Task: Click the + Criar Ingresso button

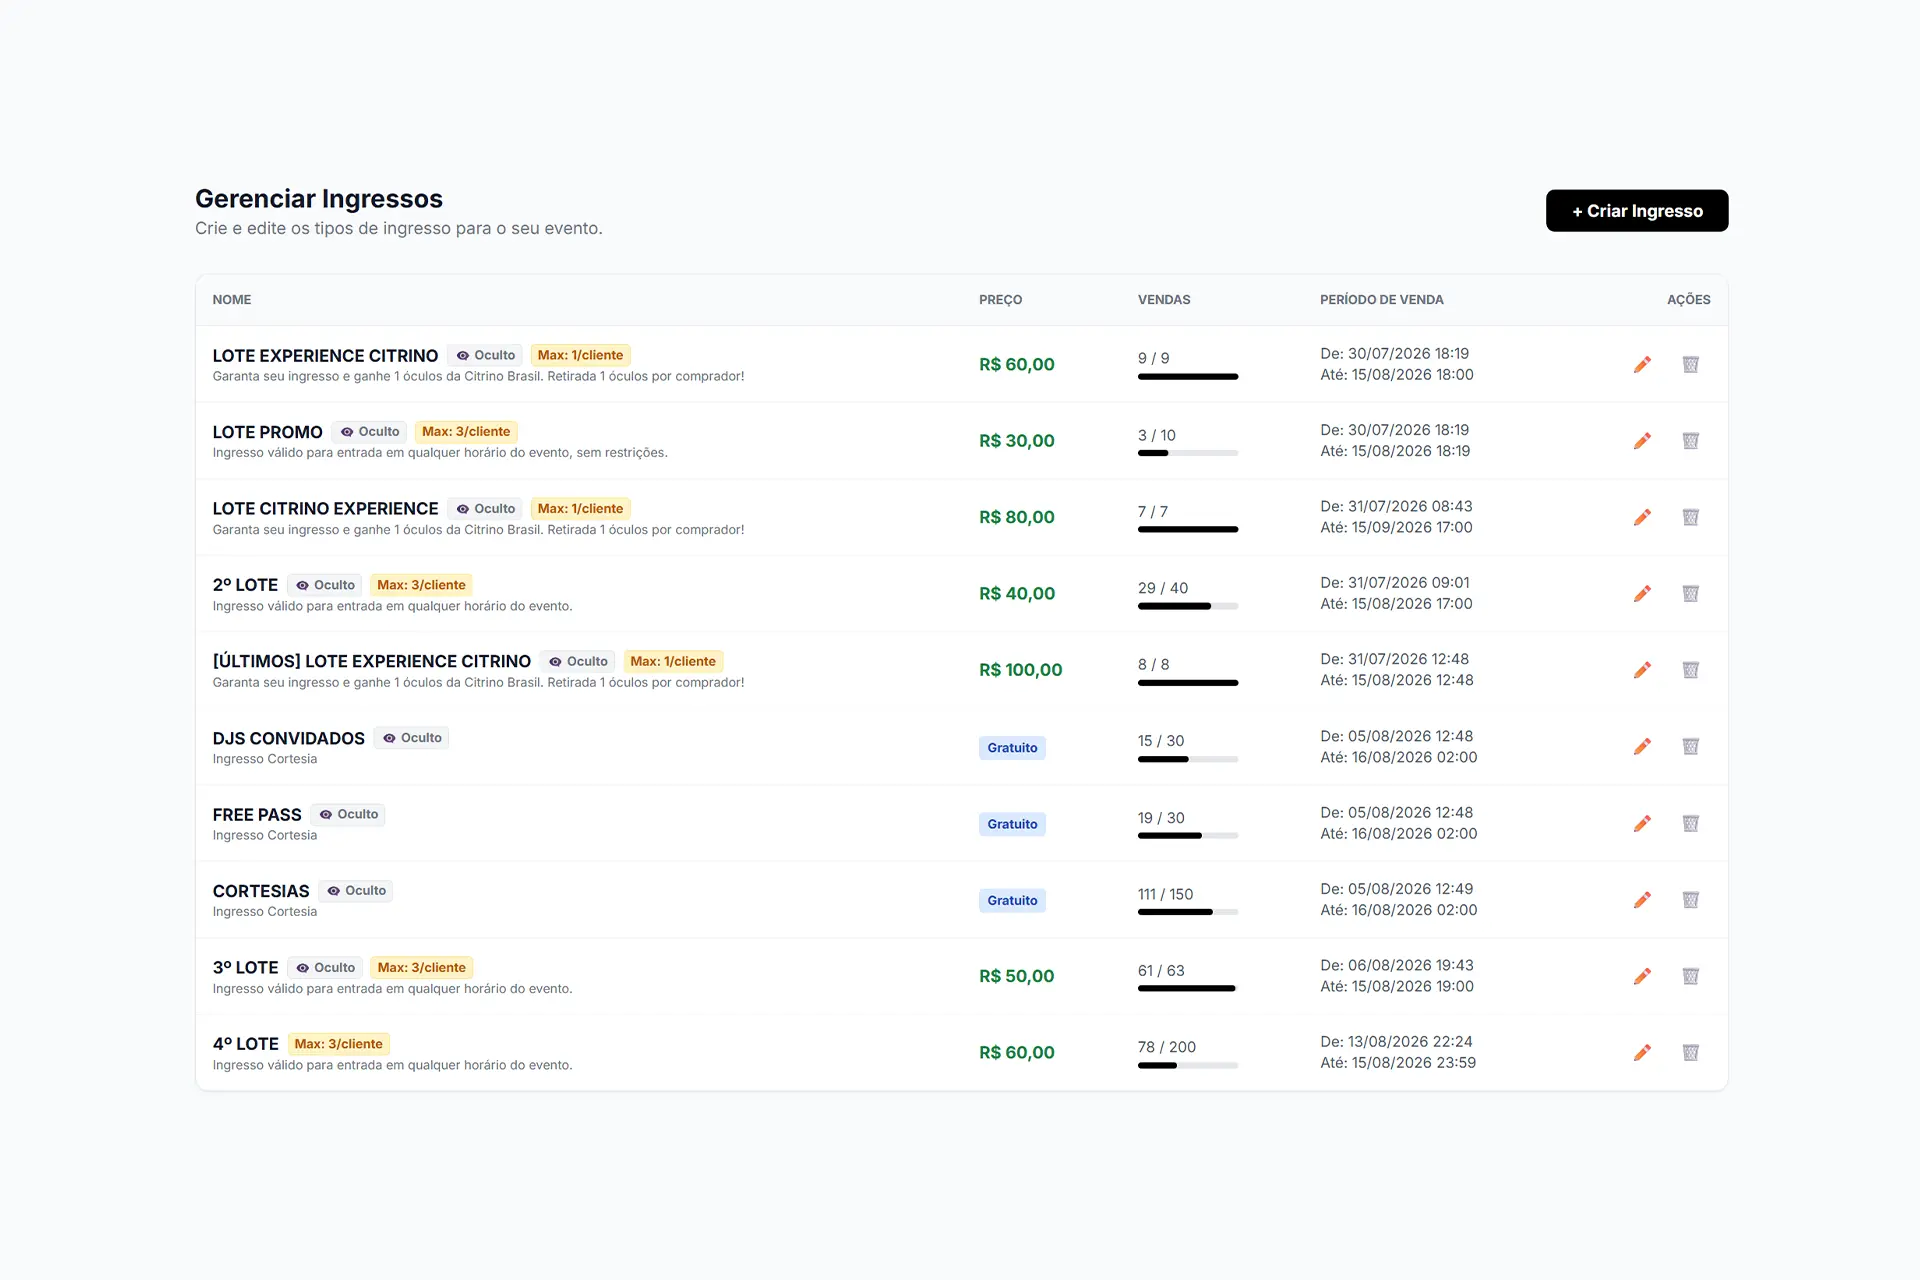Action: click(1637, 211)
